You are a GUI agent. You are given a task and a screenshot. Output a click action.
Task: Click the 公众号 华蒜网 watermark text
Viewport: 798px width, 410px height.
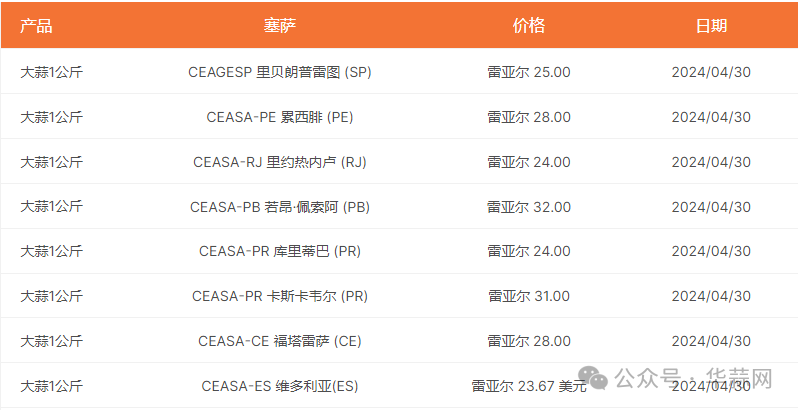693,378
